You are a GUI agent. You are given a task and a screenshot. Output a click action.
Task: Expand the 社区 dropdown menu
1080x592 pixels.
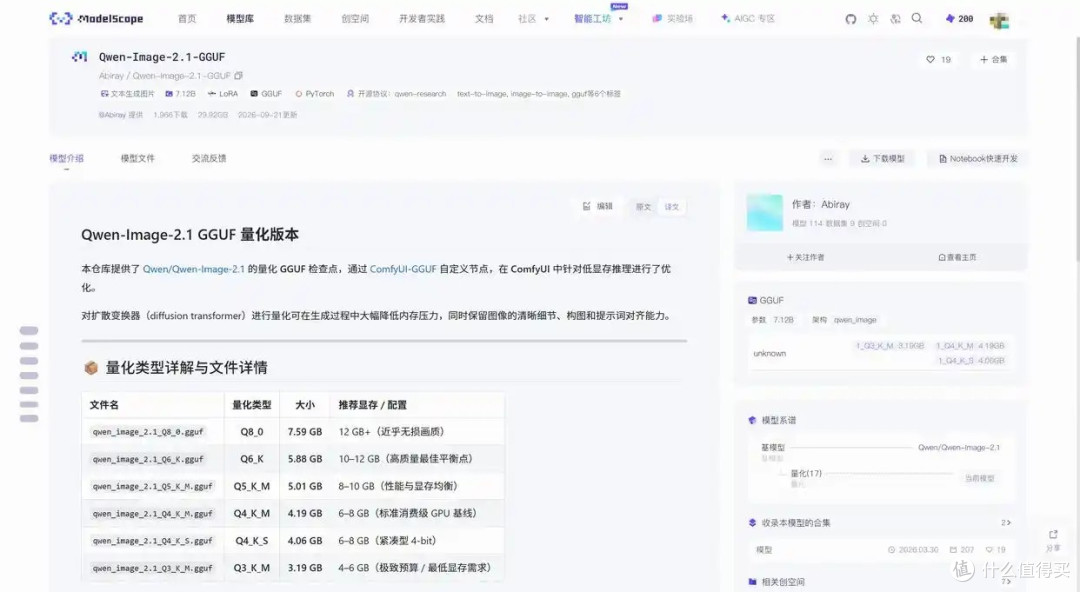533,19
